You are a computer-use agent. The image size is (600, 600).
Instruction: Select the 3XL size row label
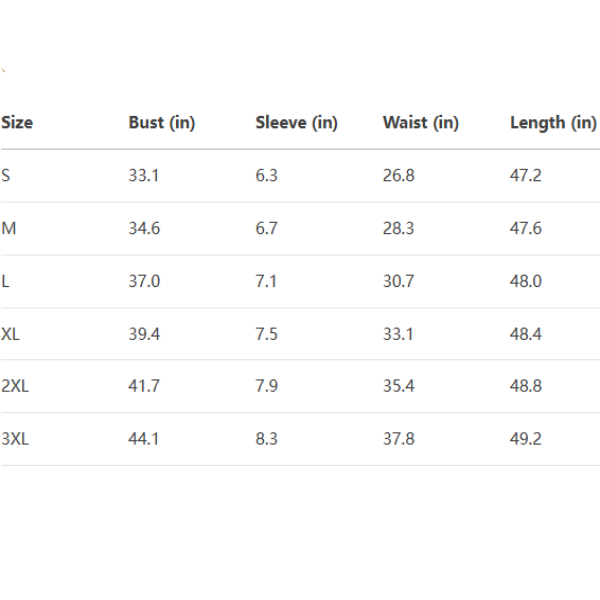point(15,439)
